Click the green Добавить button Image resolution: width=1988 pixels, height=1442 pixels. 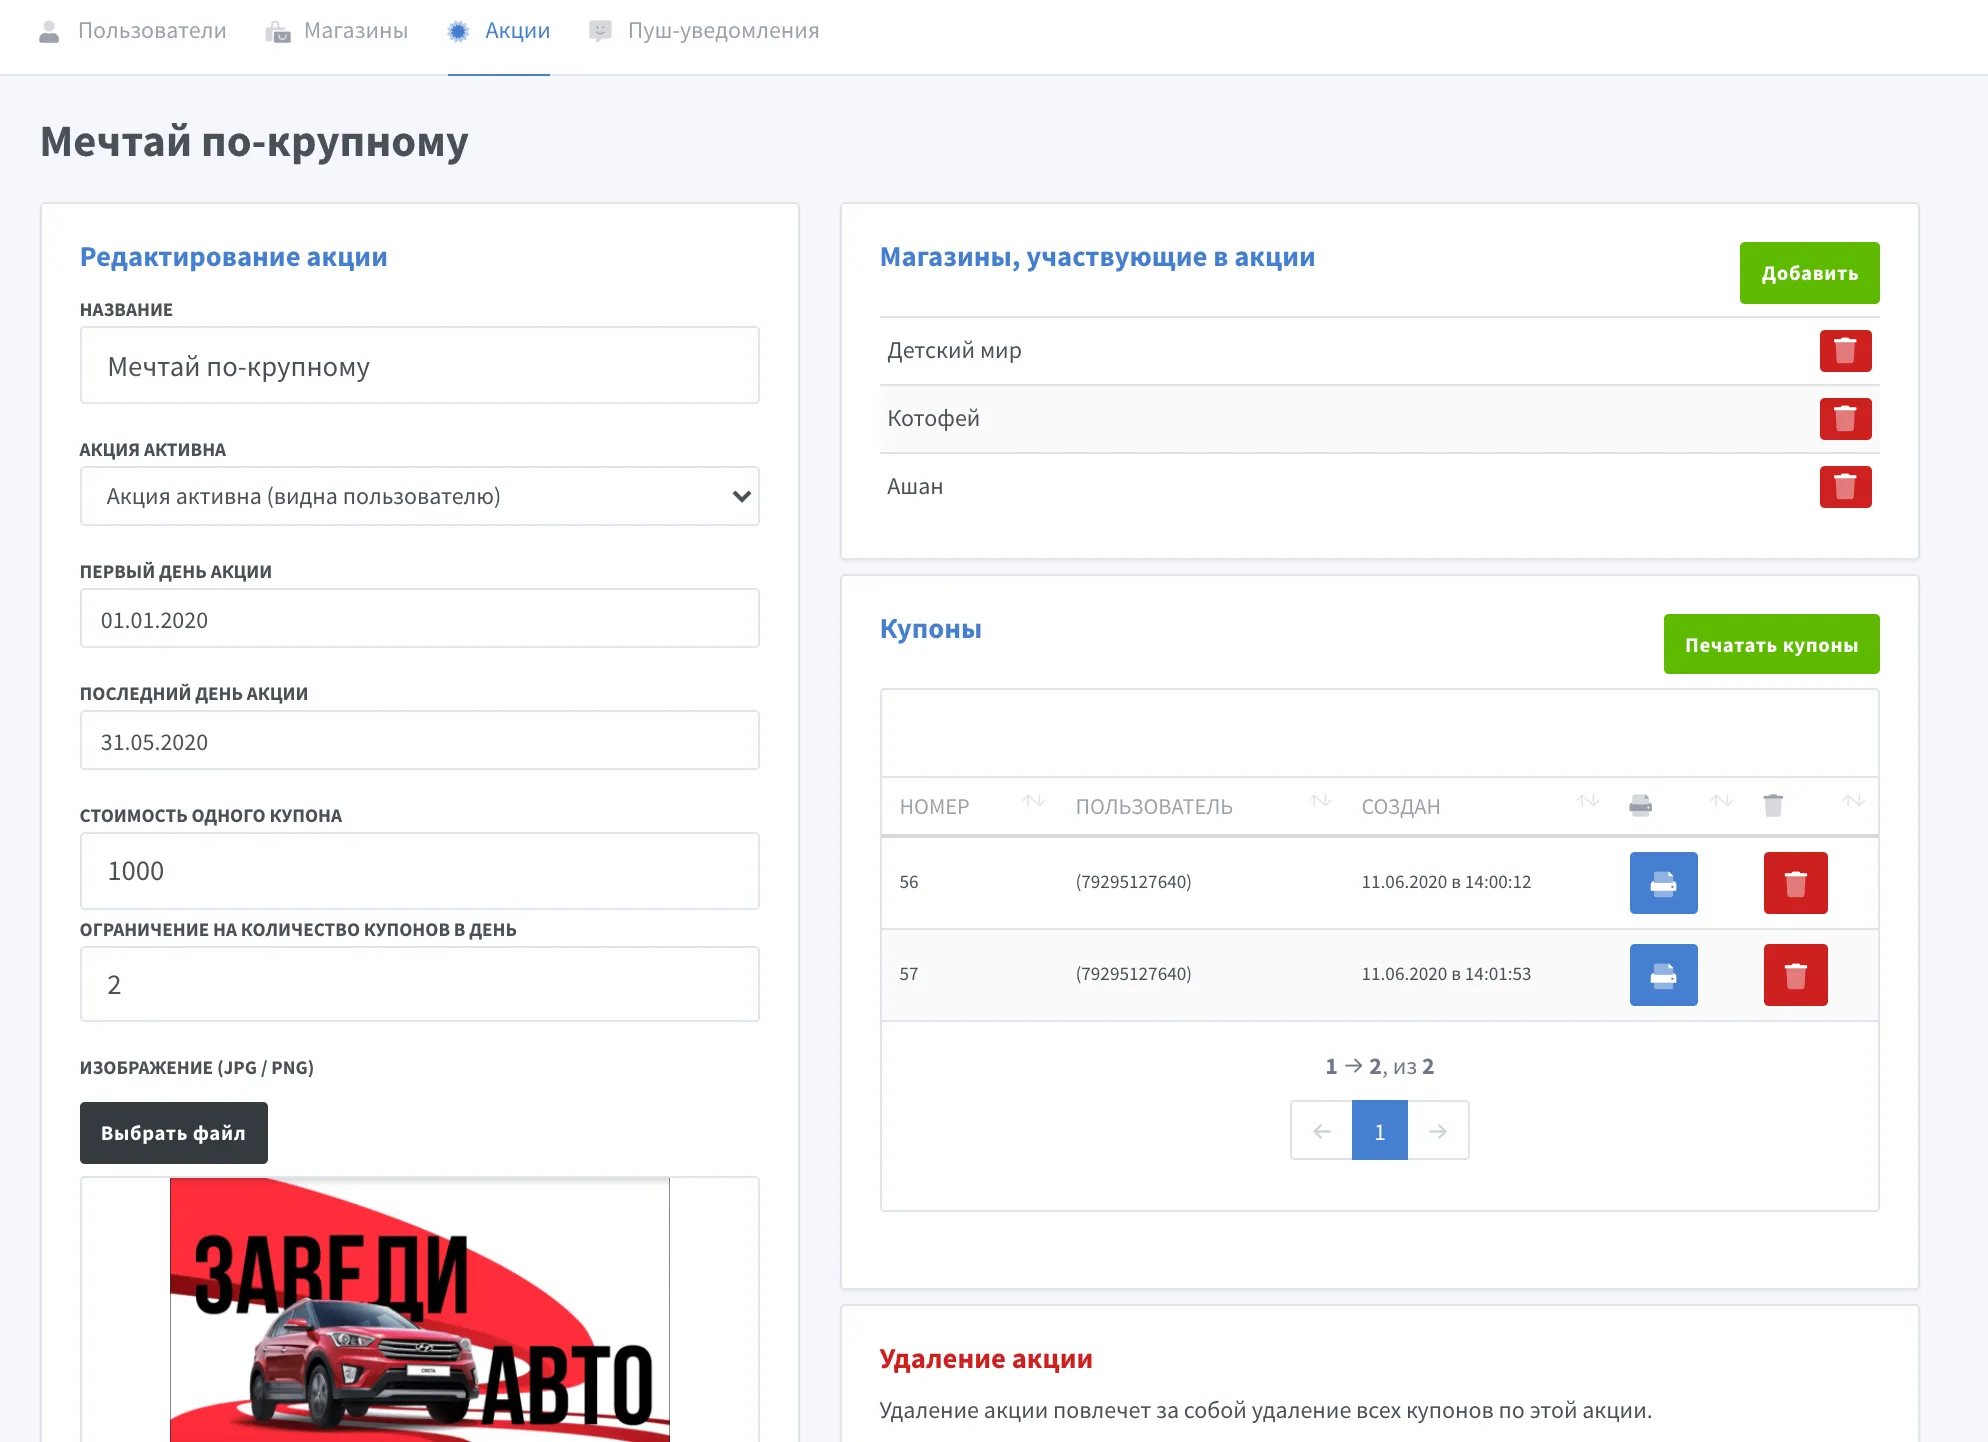tap(1808, 272)
